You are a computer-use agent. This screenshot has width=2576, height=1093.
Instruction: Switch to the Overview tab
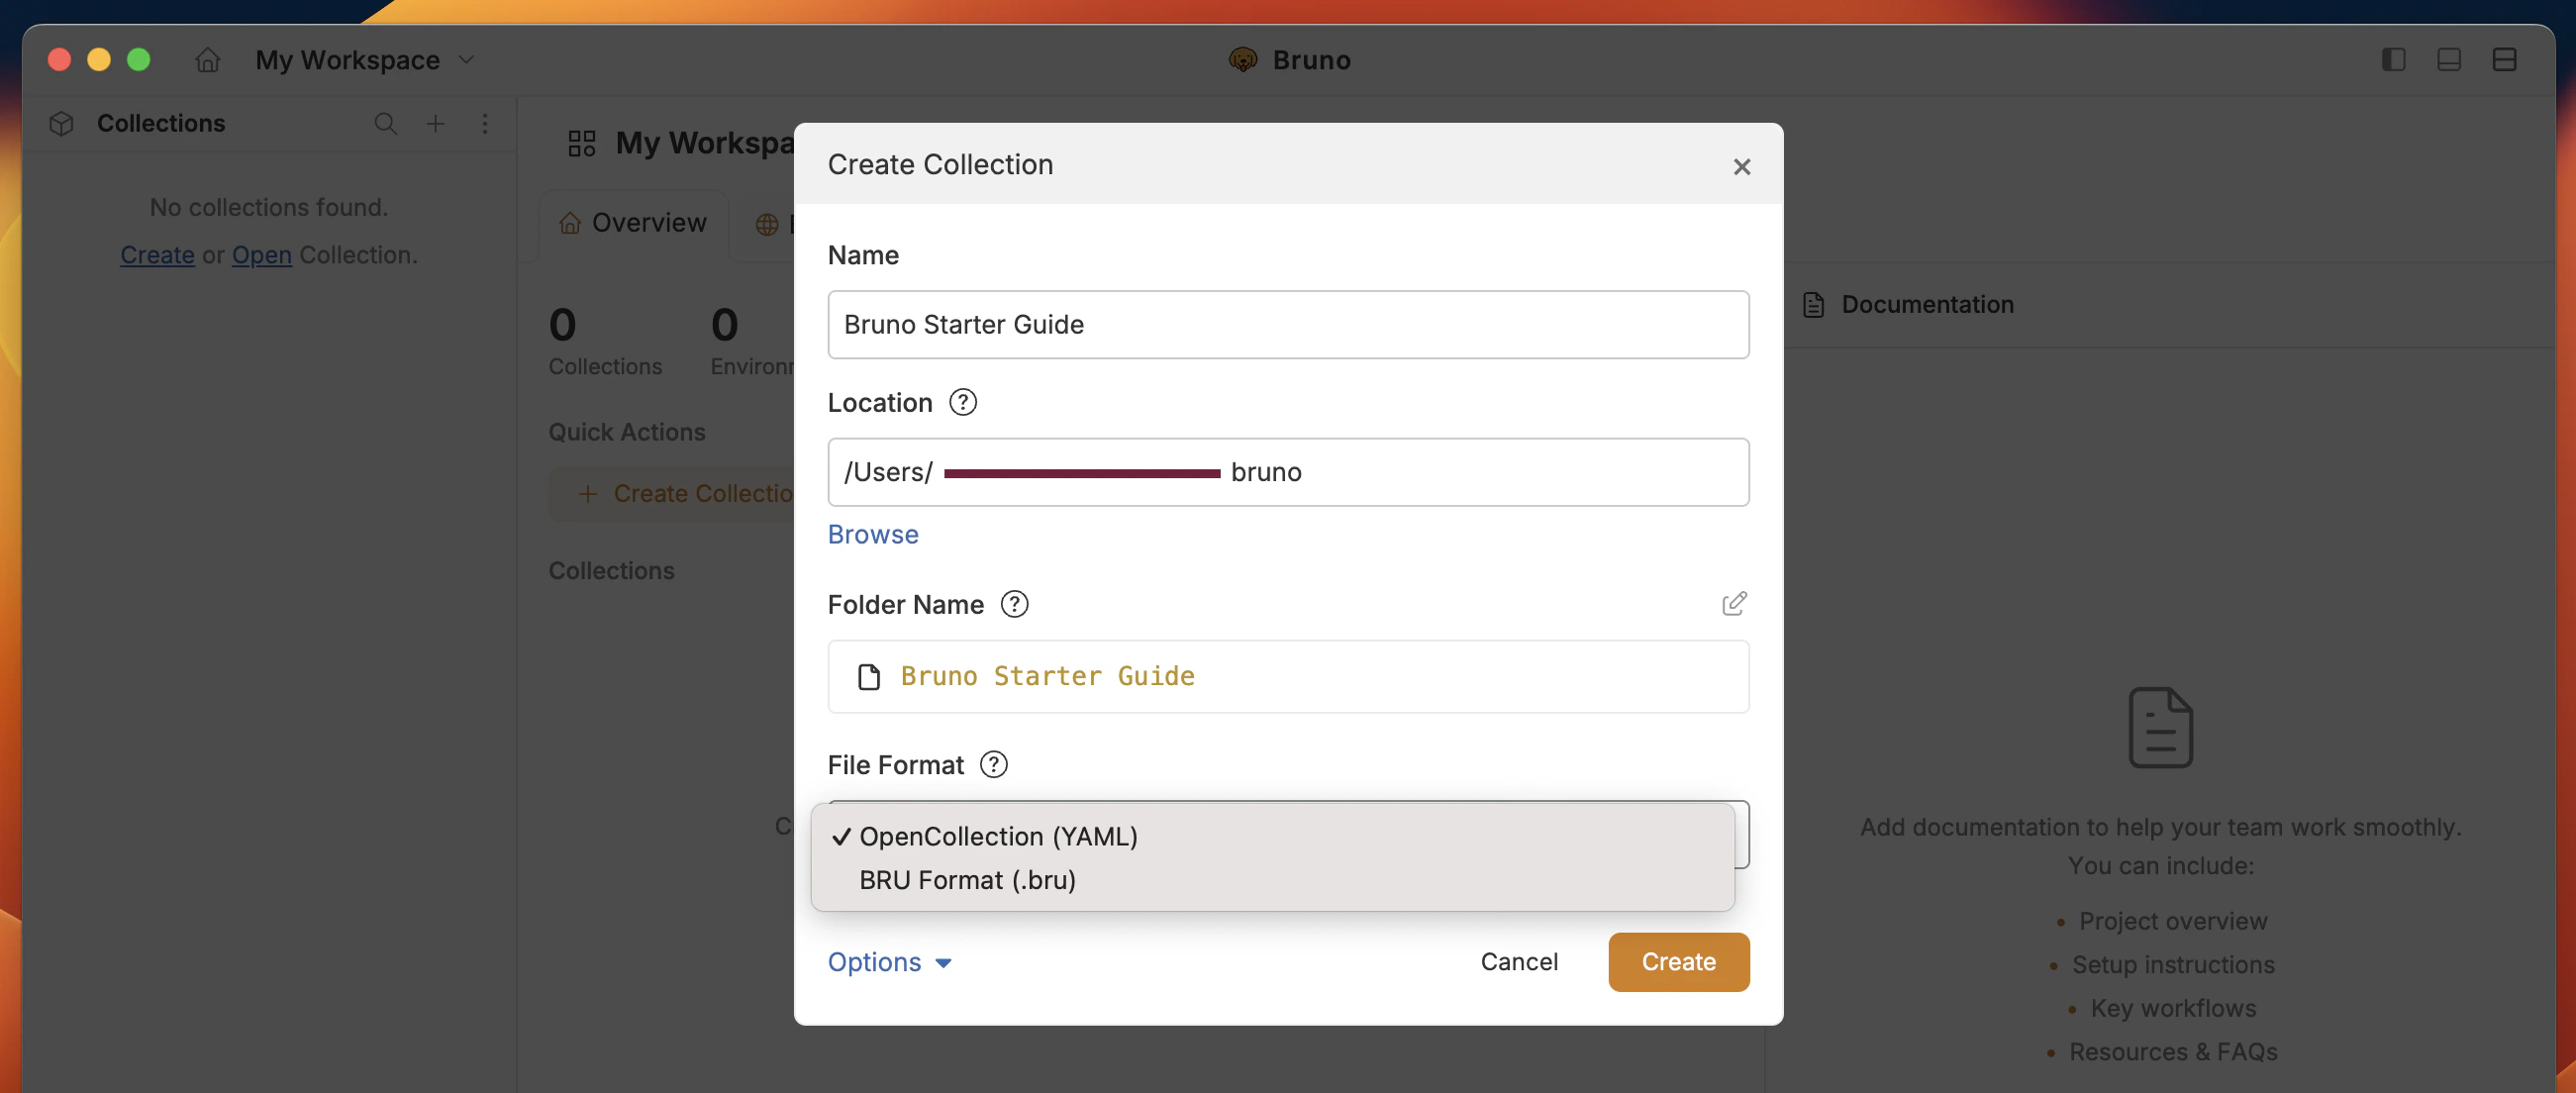point(633,222)
